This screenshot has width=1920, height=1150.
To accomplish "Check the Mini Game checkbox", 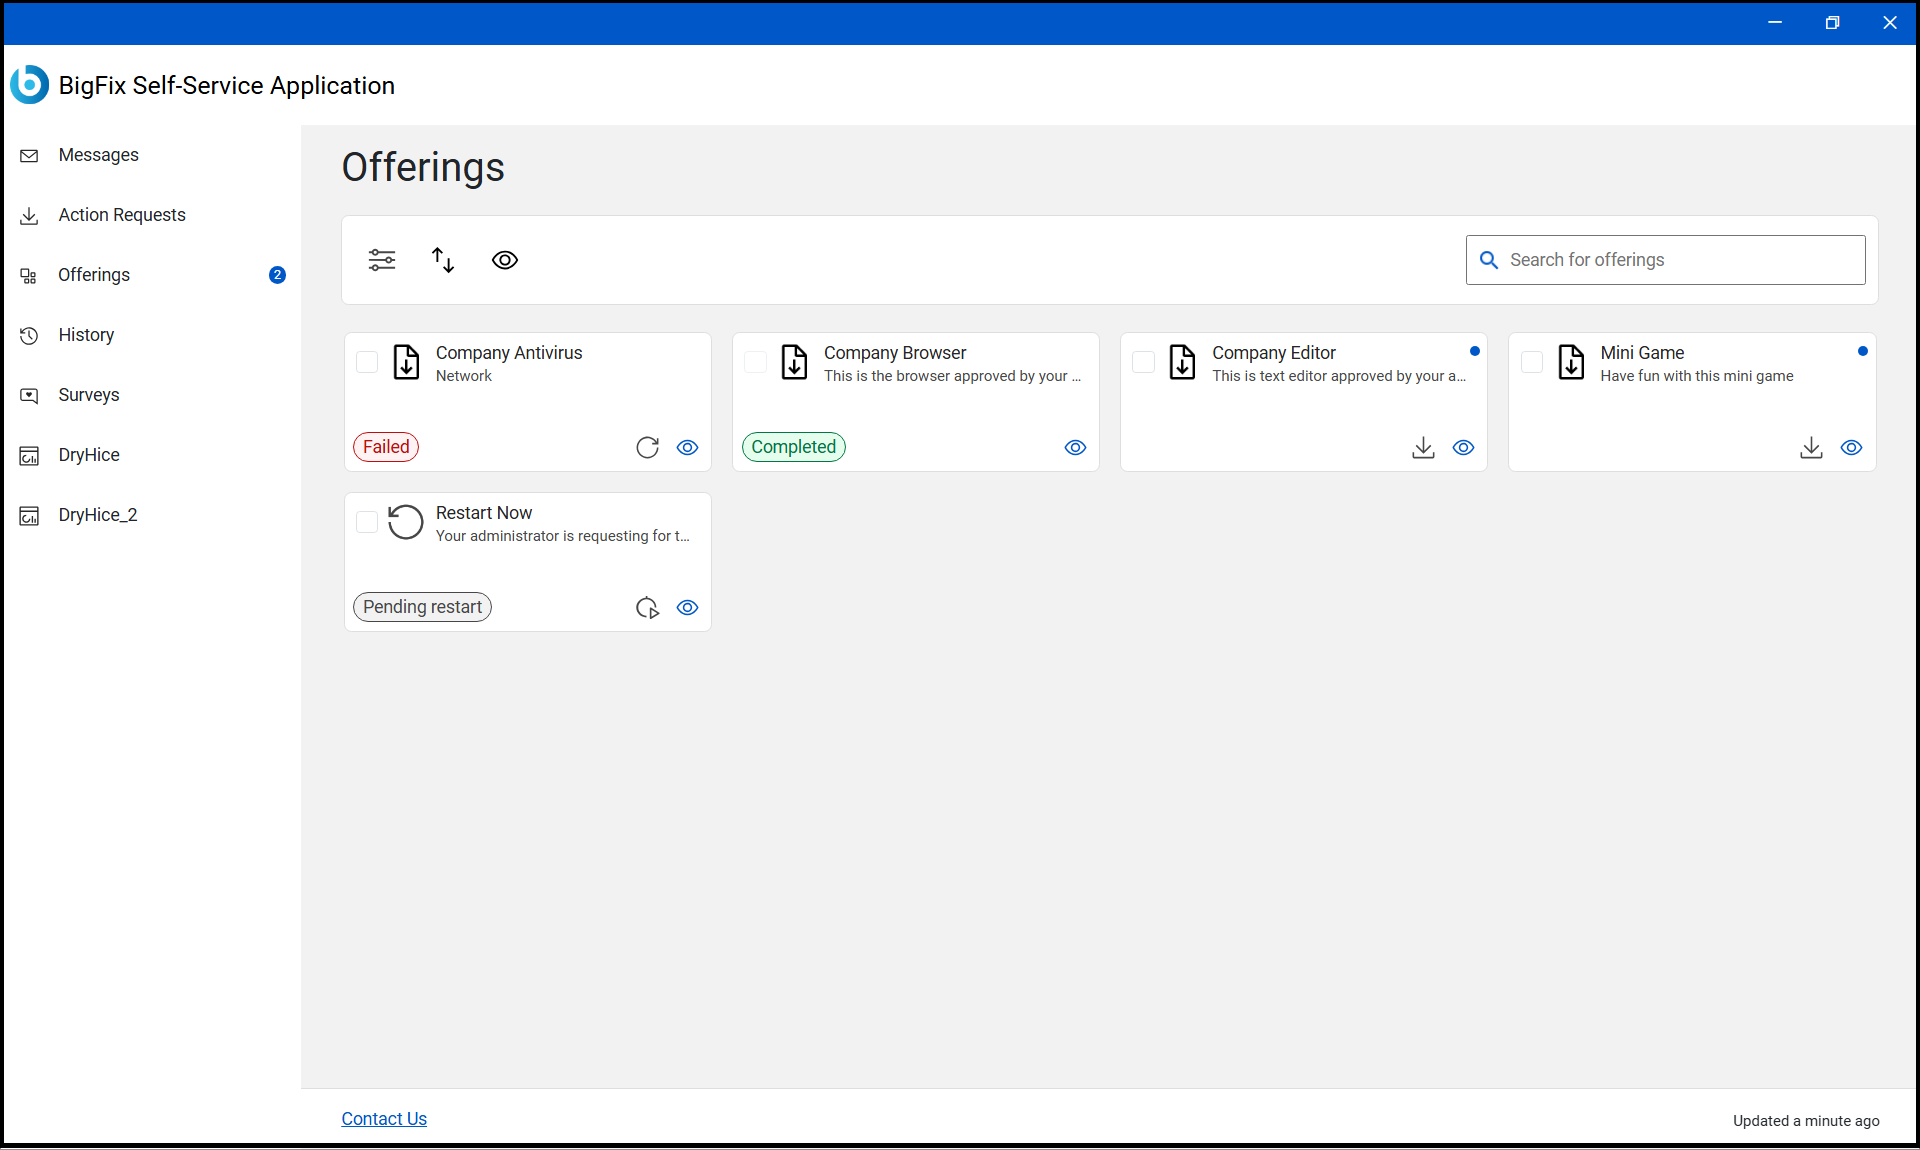I will pyautogui.click(x=1532, y=363).
